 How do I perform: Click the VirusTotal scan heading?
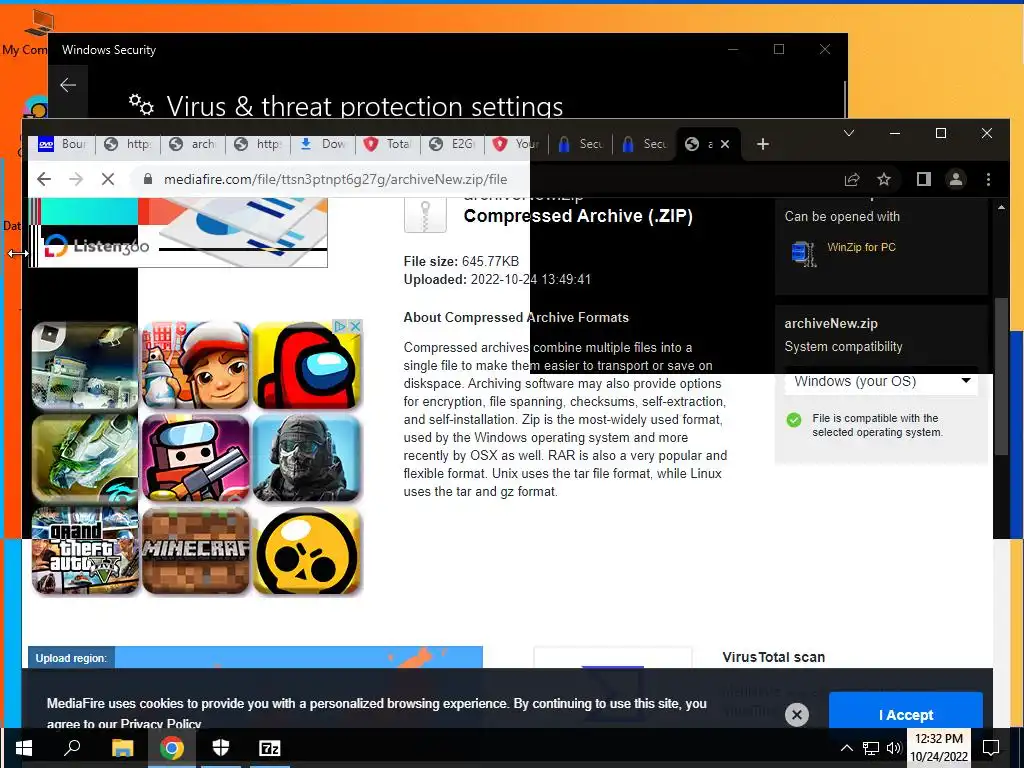(773, 657)
